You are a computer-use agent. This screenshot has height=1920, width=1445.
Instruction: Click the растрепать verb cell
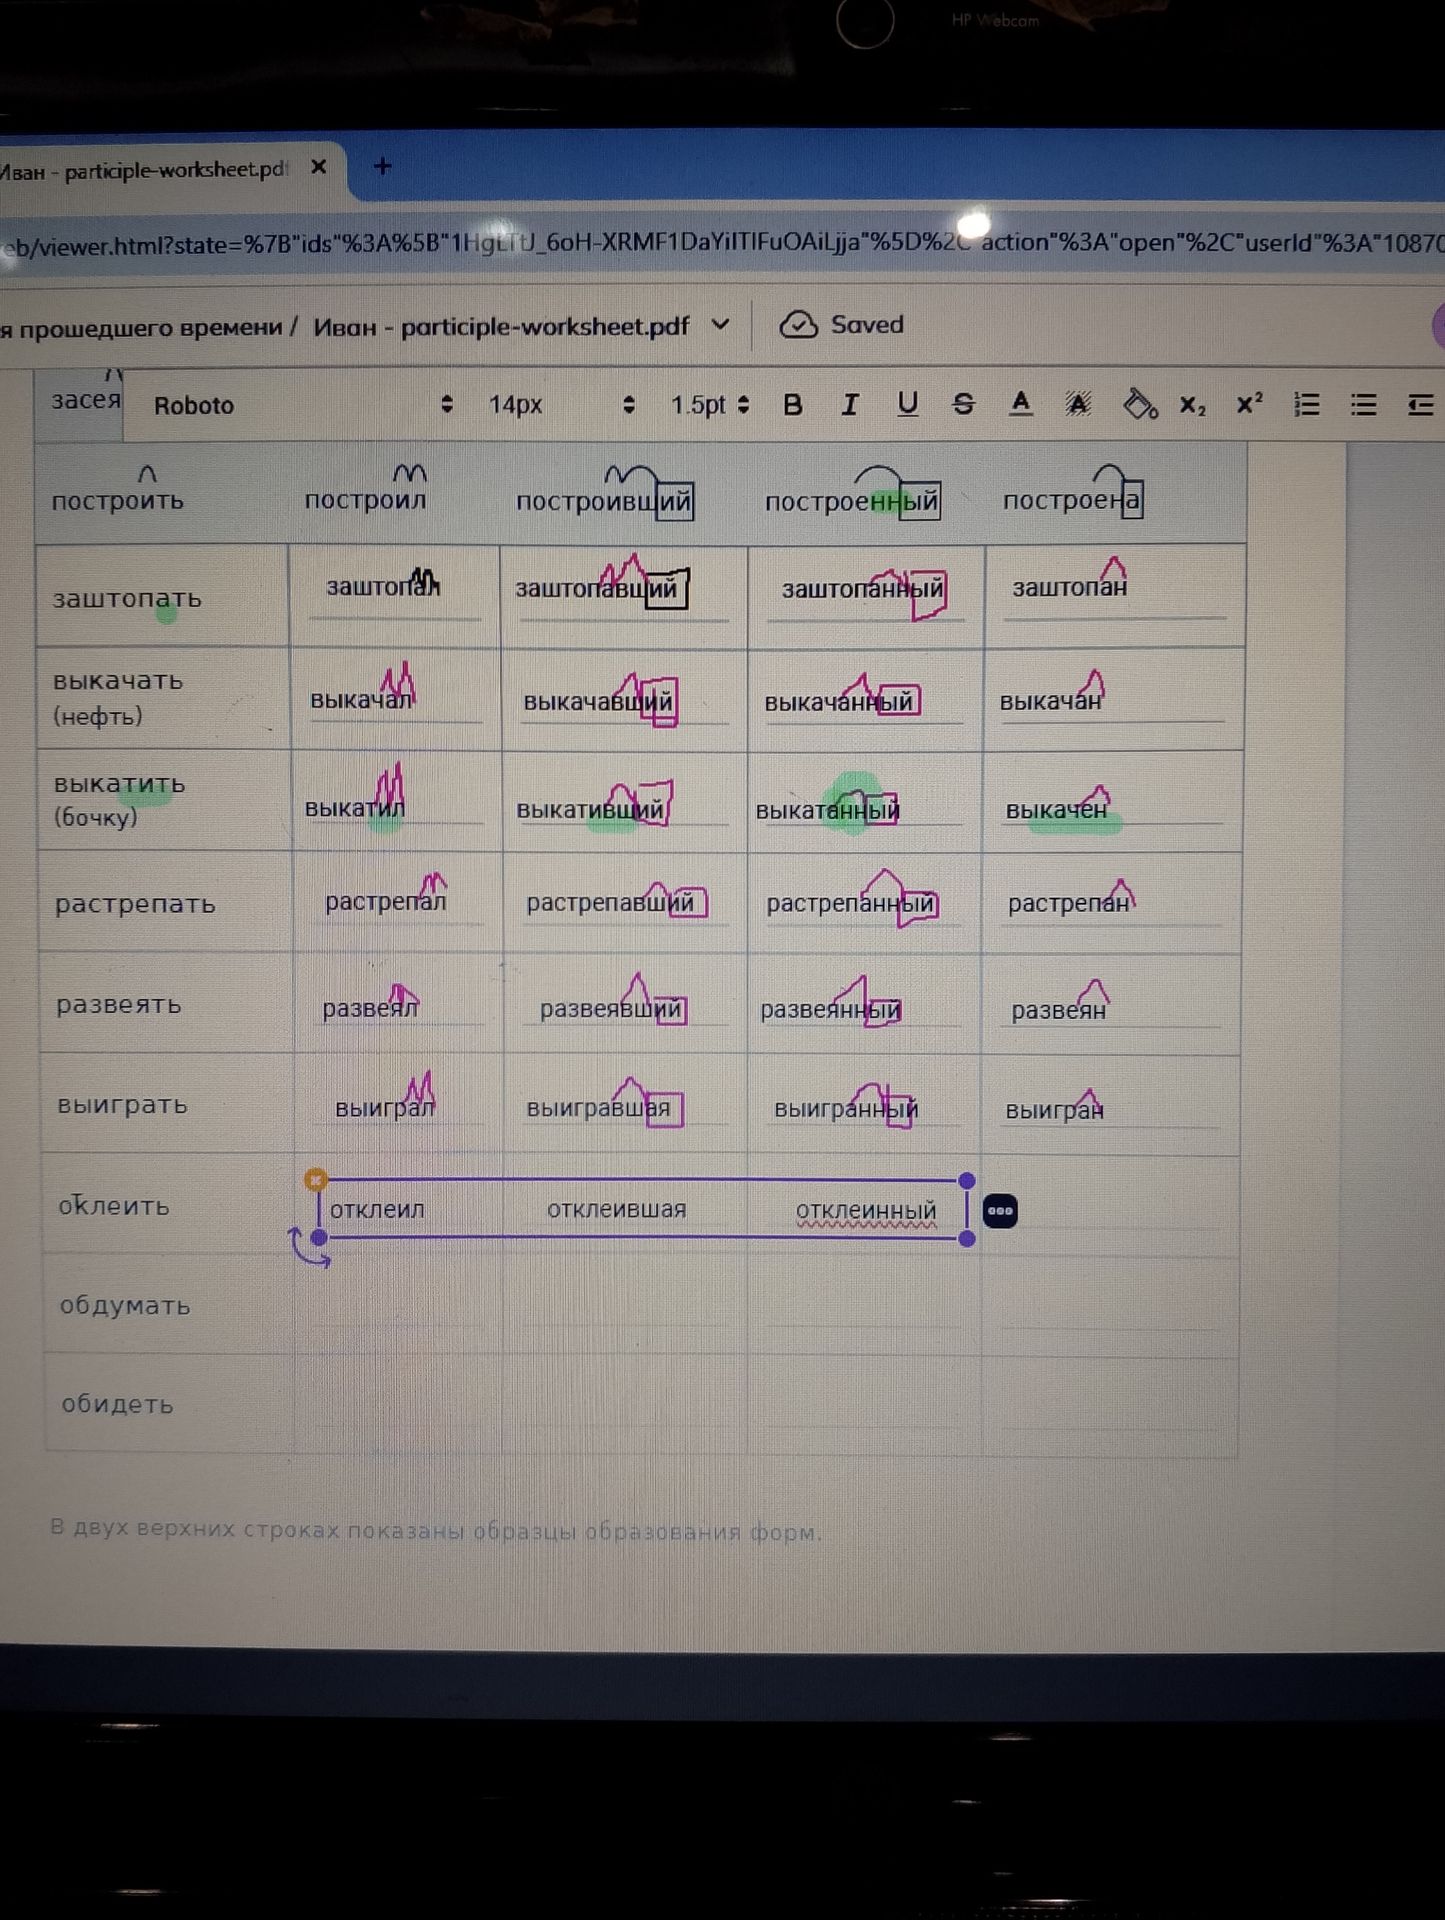[x=135, y=904]
